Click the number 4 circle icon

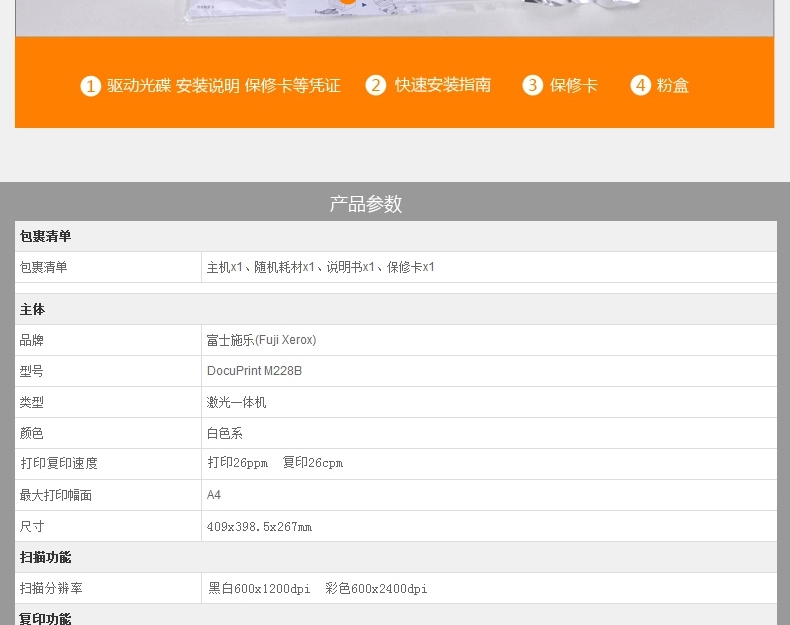(640, 85)
